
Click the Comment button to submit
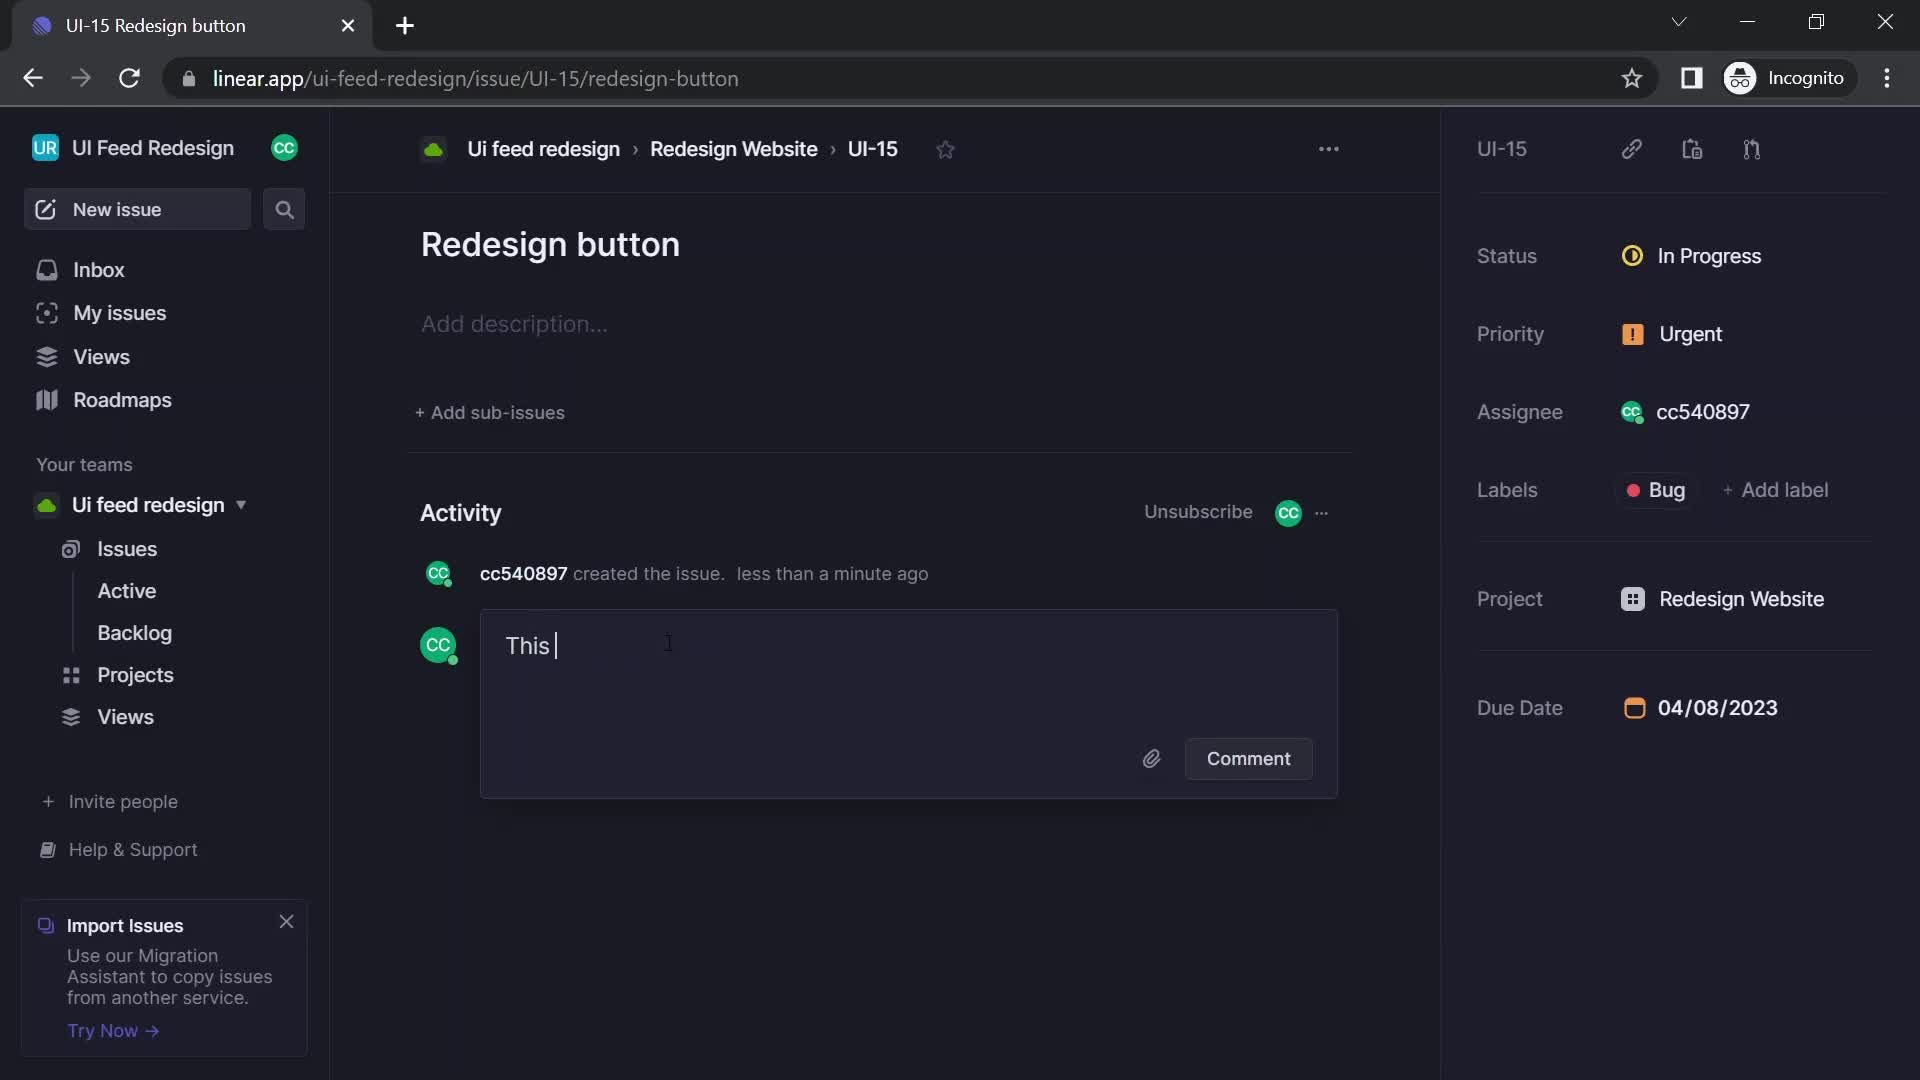[x=1247, y=758]
